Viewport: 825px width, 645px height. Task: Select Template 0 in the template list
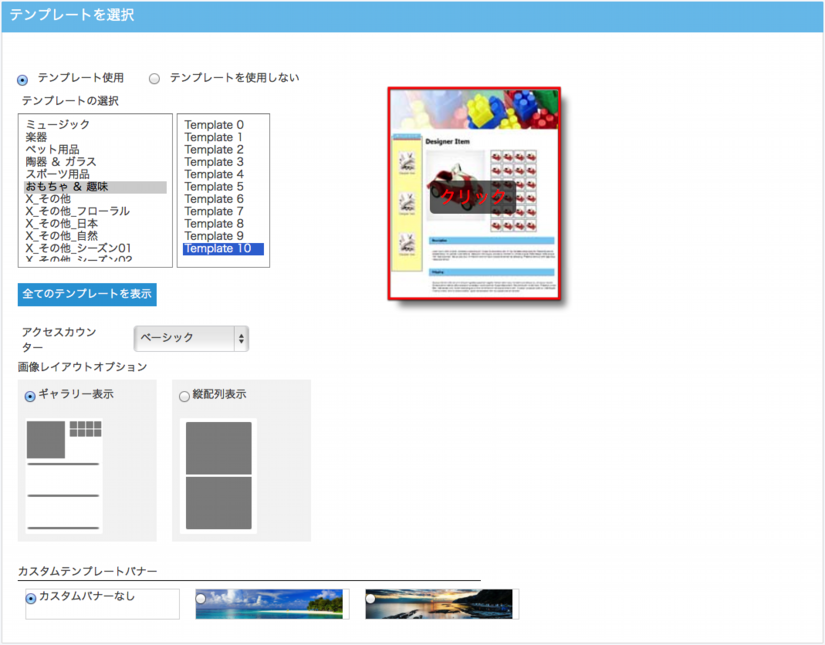214,125
